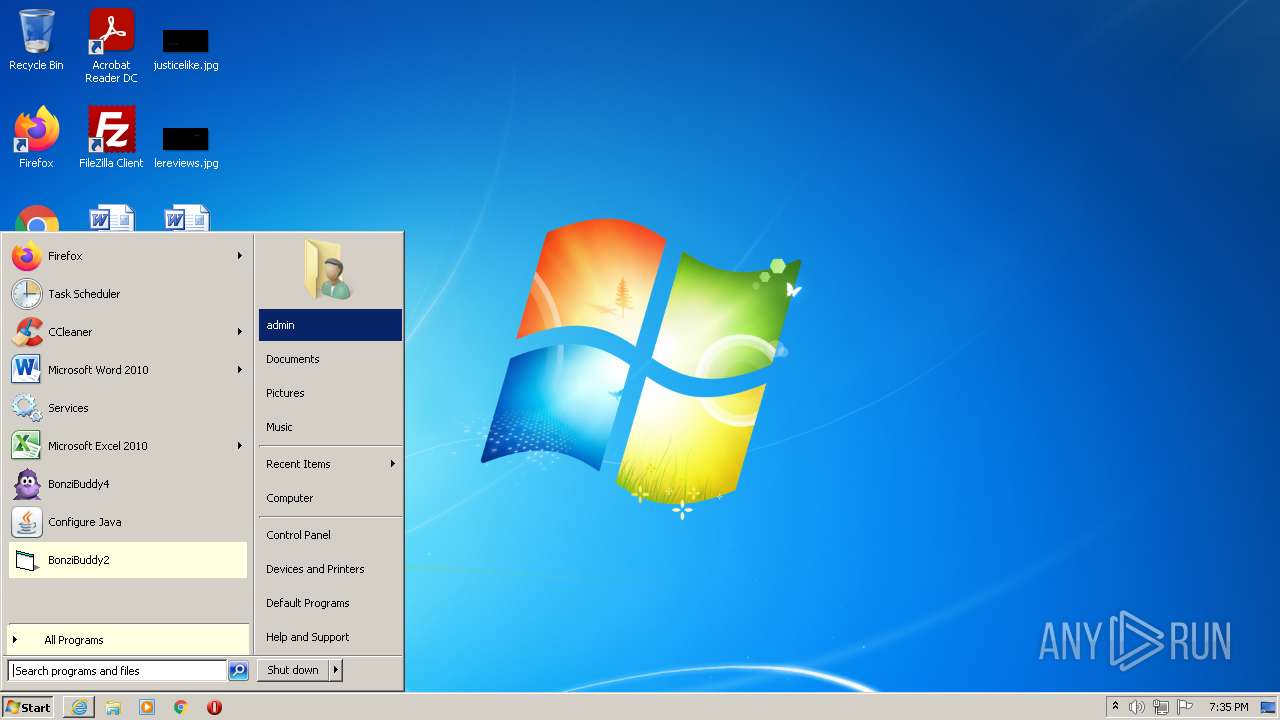The height and width of the screenshot is (720, 1280).
Task: Expand Recent Items submenu
Action: click(330, 464)
